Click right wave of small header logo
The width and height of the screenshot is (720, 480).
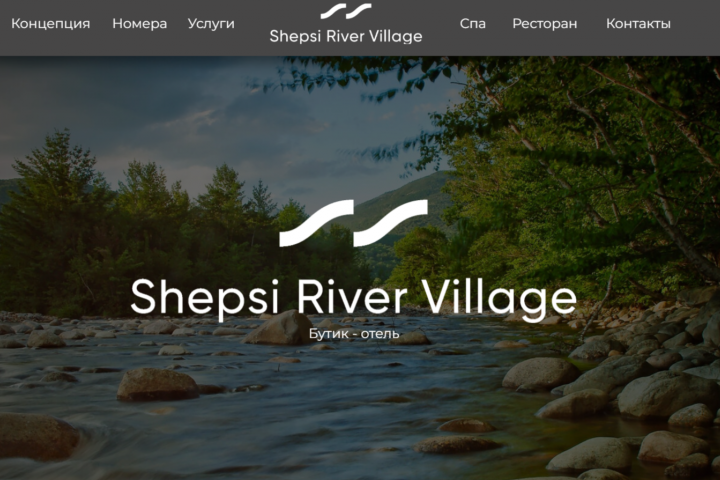(x=359, y=11)
